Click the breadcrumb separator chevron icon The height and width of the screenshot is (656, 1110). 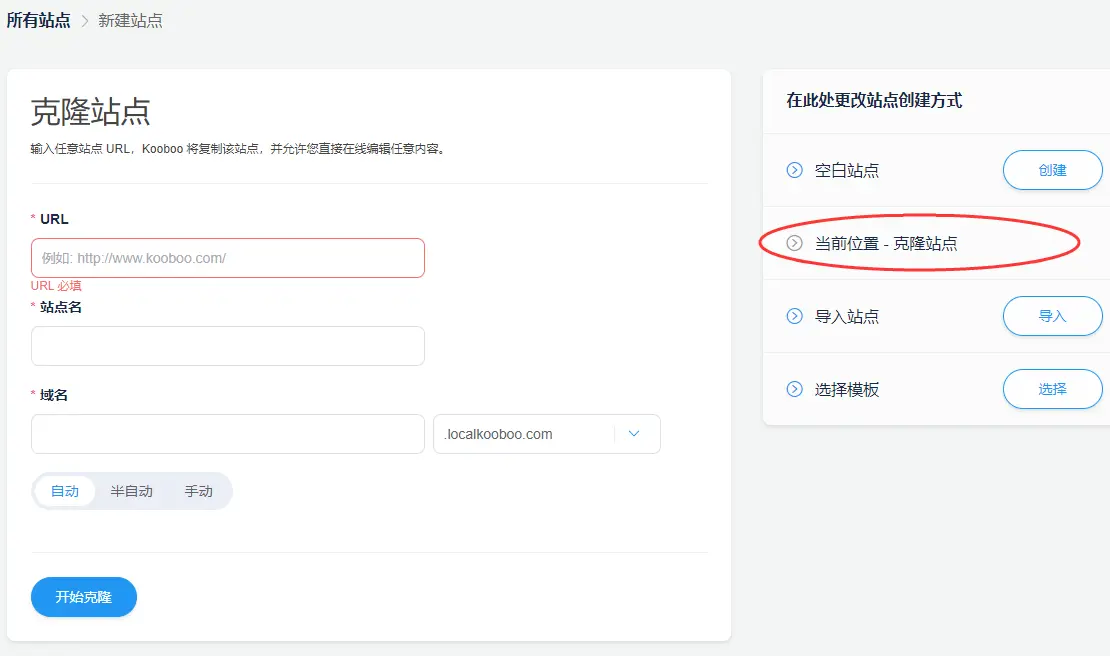coord(85,21)
